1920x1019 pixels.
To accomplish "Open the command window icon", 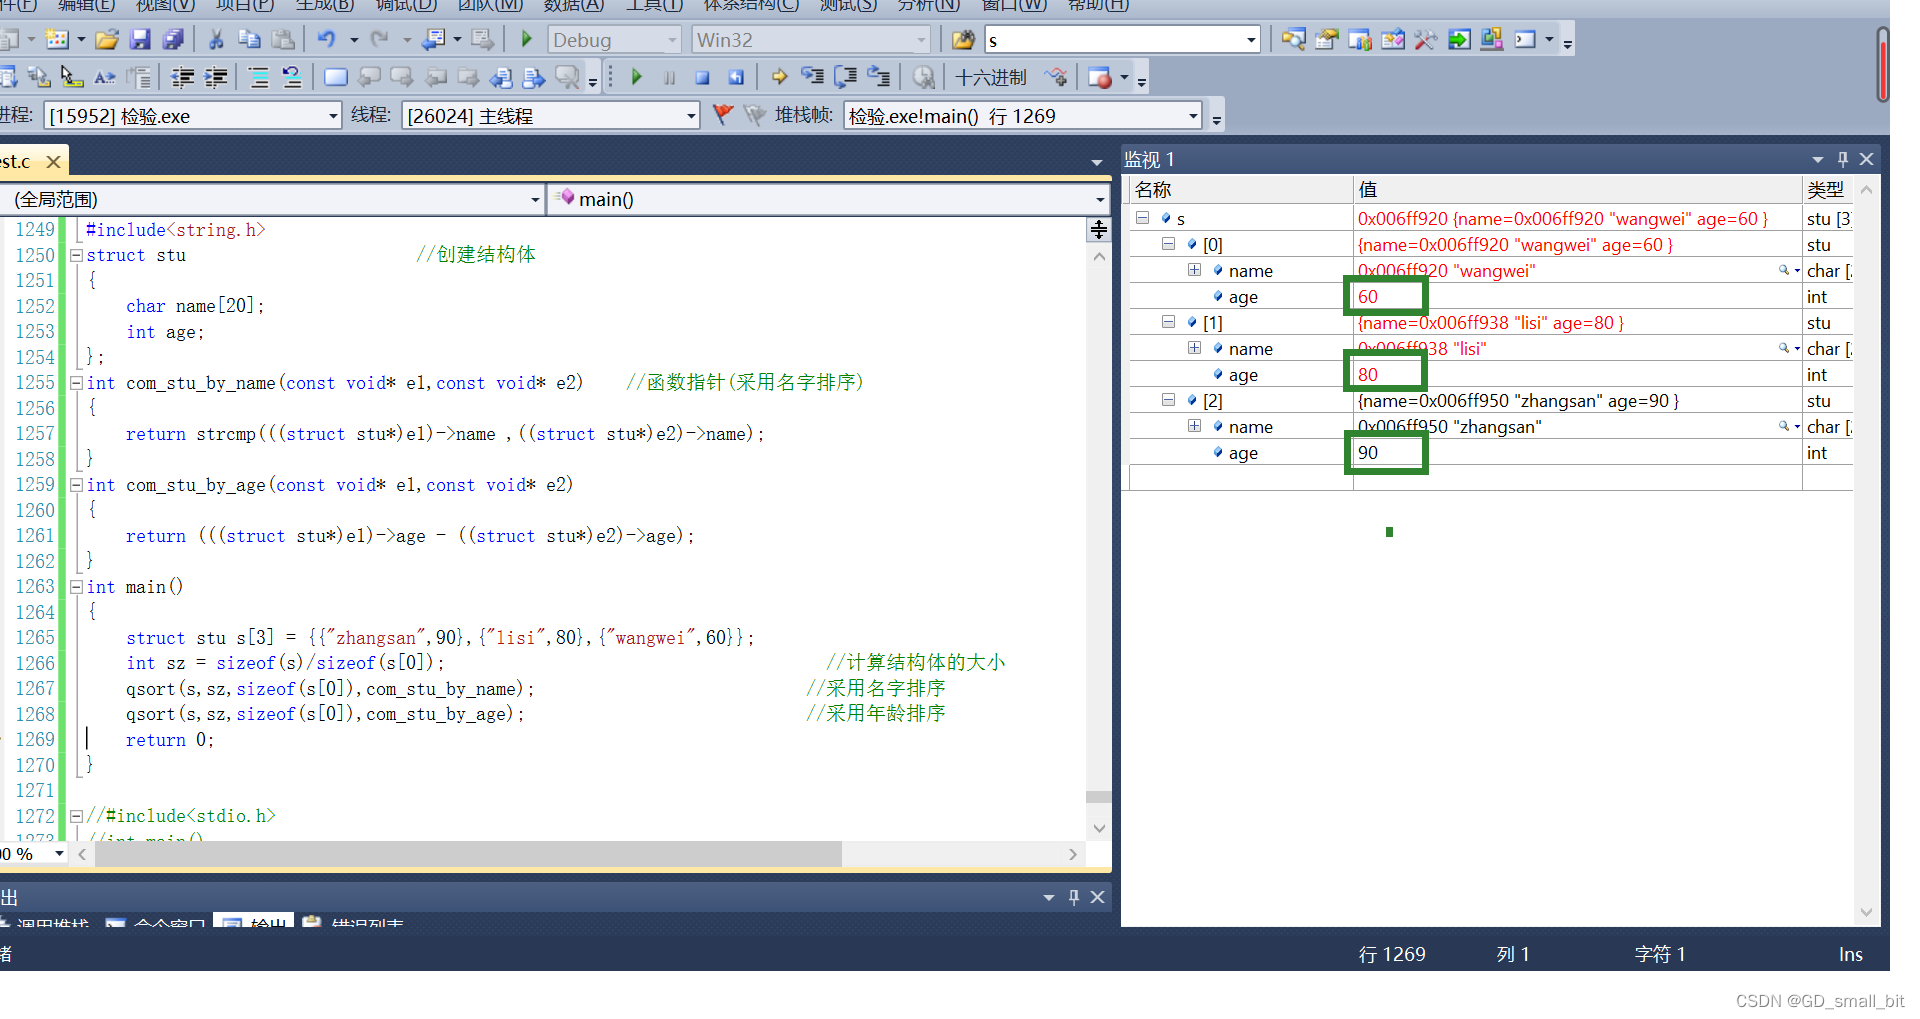I will pyautogui.click(x=1525, y=40).
